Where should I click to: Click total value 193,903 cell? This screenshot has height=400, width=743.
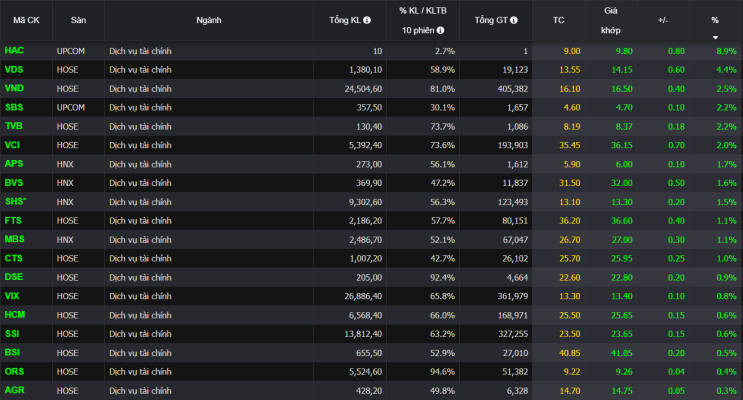[513, 145]
